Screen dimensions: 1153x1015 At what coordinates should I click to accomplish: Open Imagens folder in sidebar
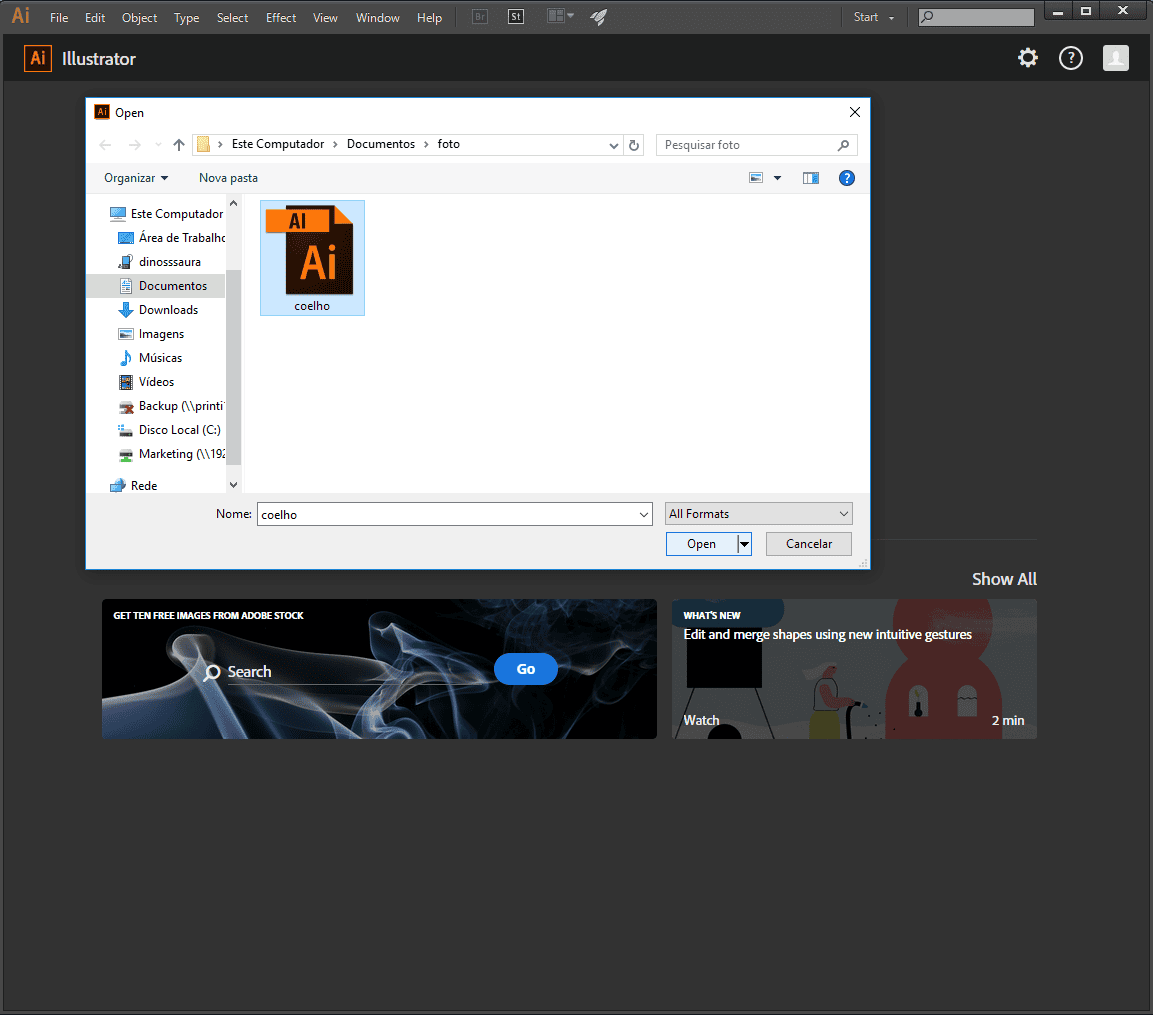coord(151,334)
